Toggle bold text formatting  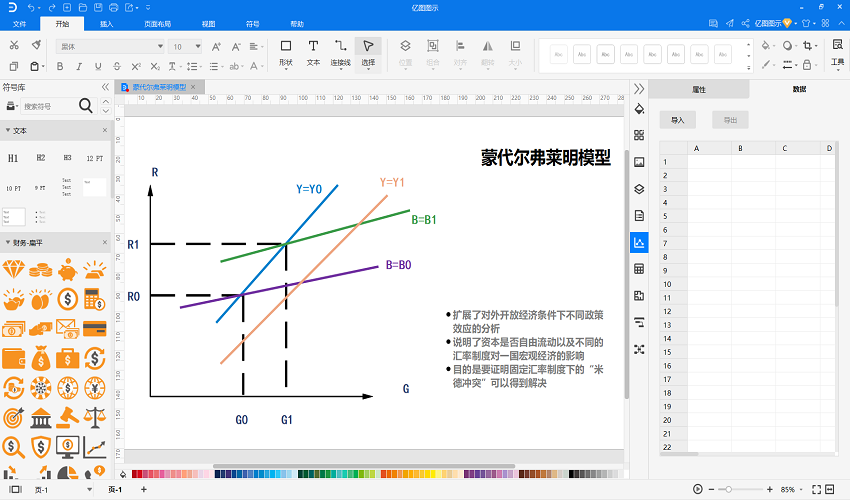pyautogui.click(x=59, y=66)
